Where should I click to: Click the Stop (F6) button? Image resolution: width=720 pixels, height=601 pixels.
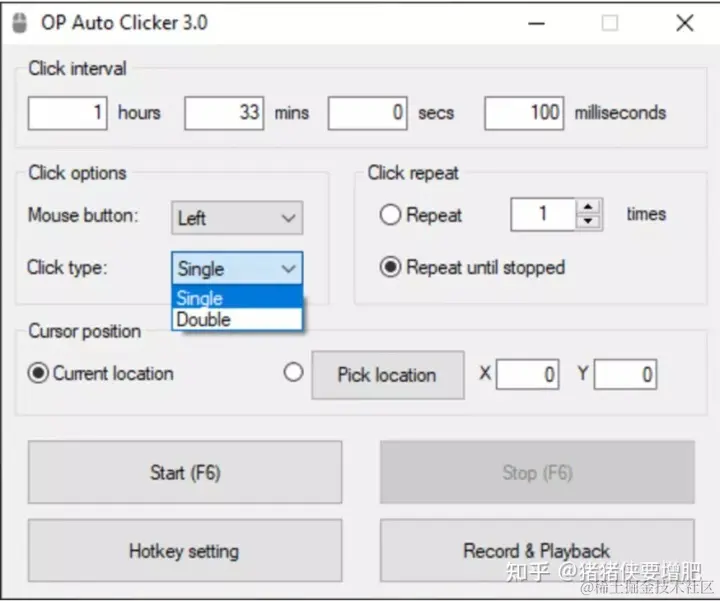coord(537,472)
